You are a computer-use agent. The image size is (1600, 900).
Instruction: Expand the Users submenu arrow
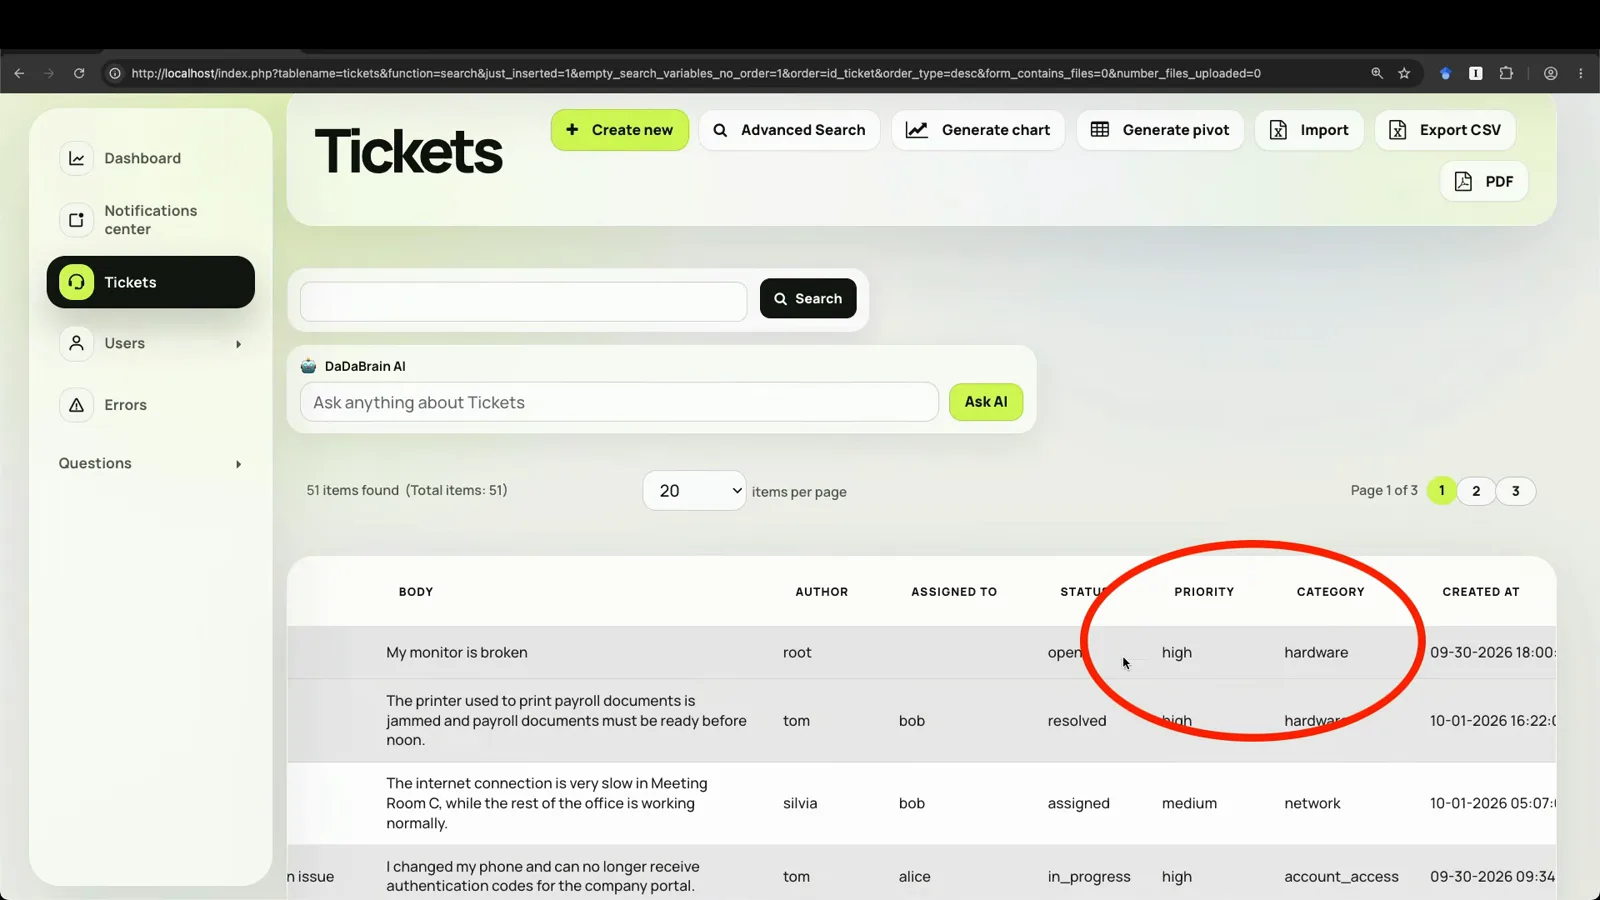coord(238,344)
